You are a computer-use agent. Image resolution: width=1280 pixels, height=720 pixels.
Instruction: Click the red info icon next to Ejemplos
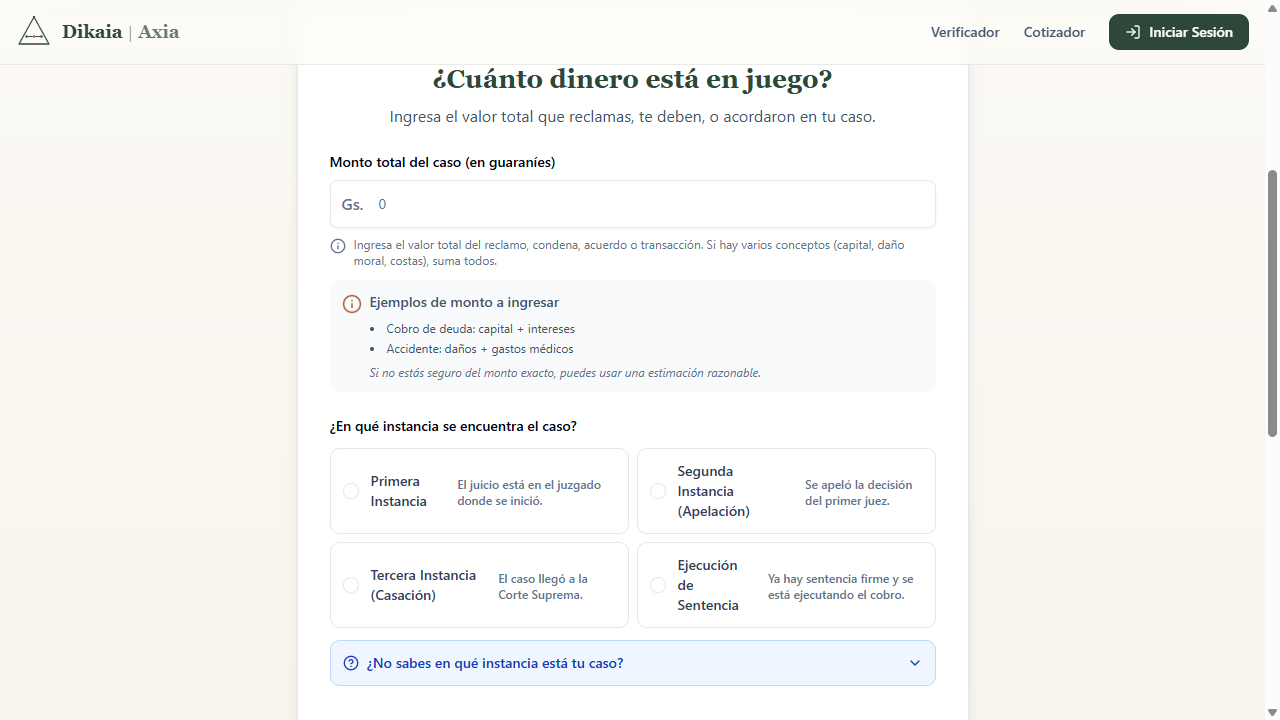pyautogui.click(x=352, y=303)
